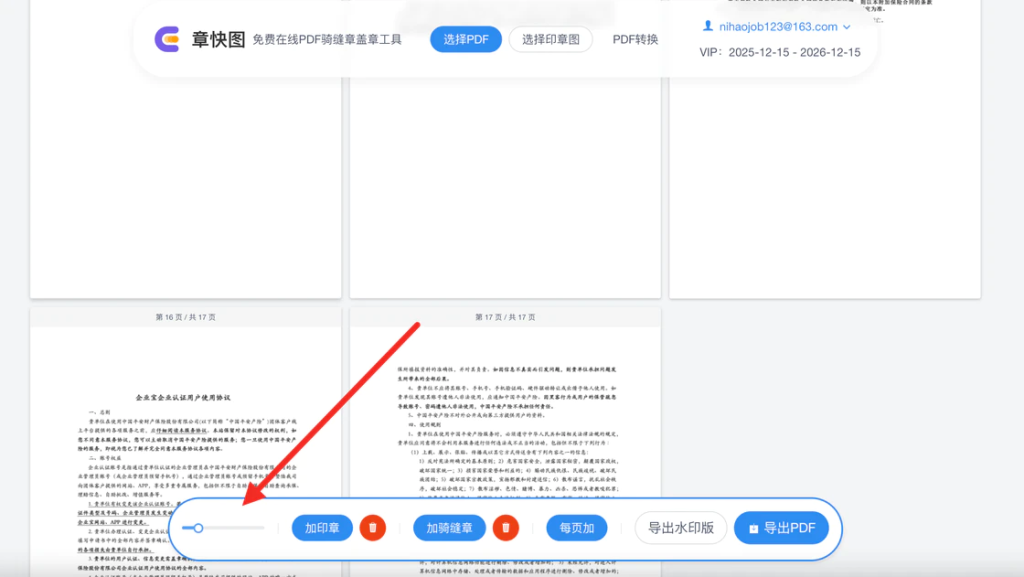The image size is (1024, 577).
Task: Export the watermarked version with 导出水印版
Action: pyautogui.click(x=680, y=528)
